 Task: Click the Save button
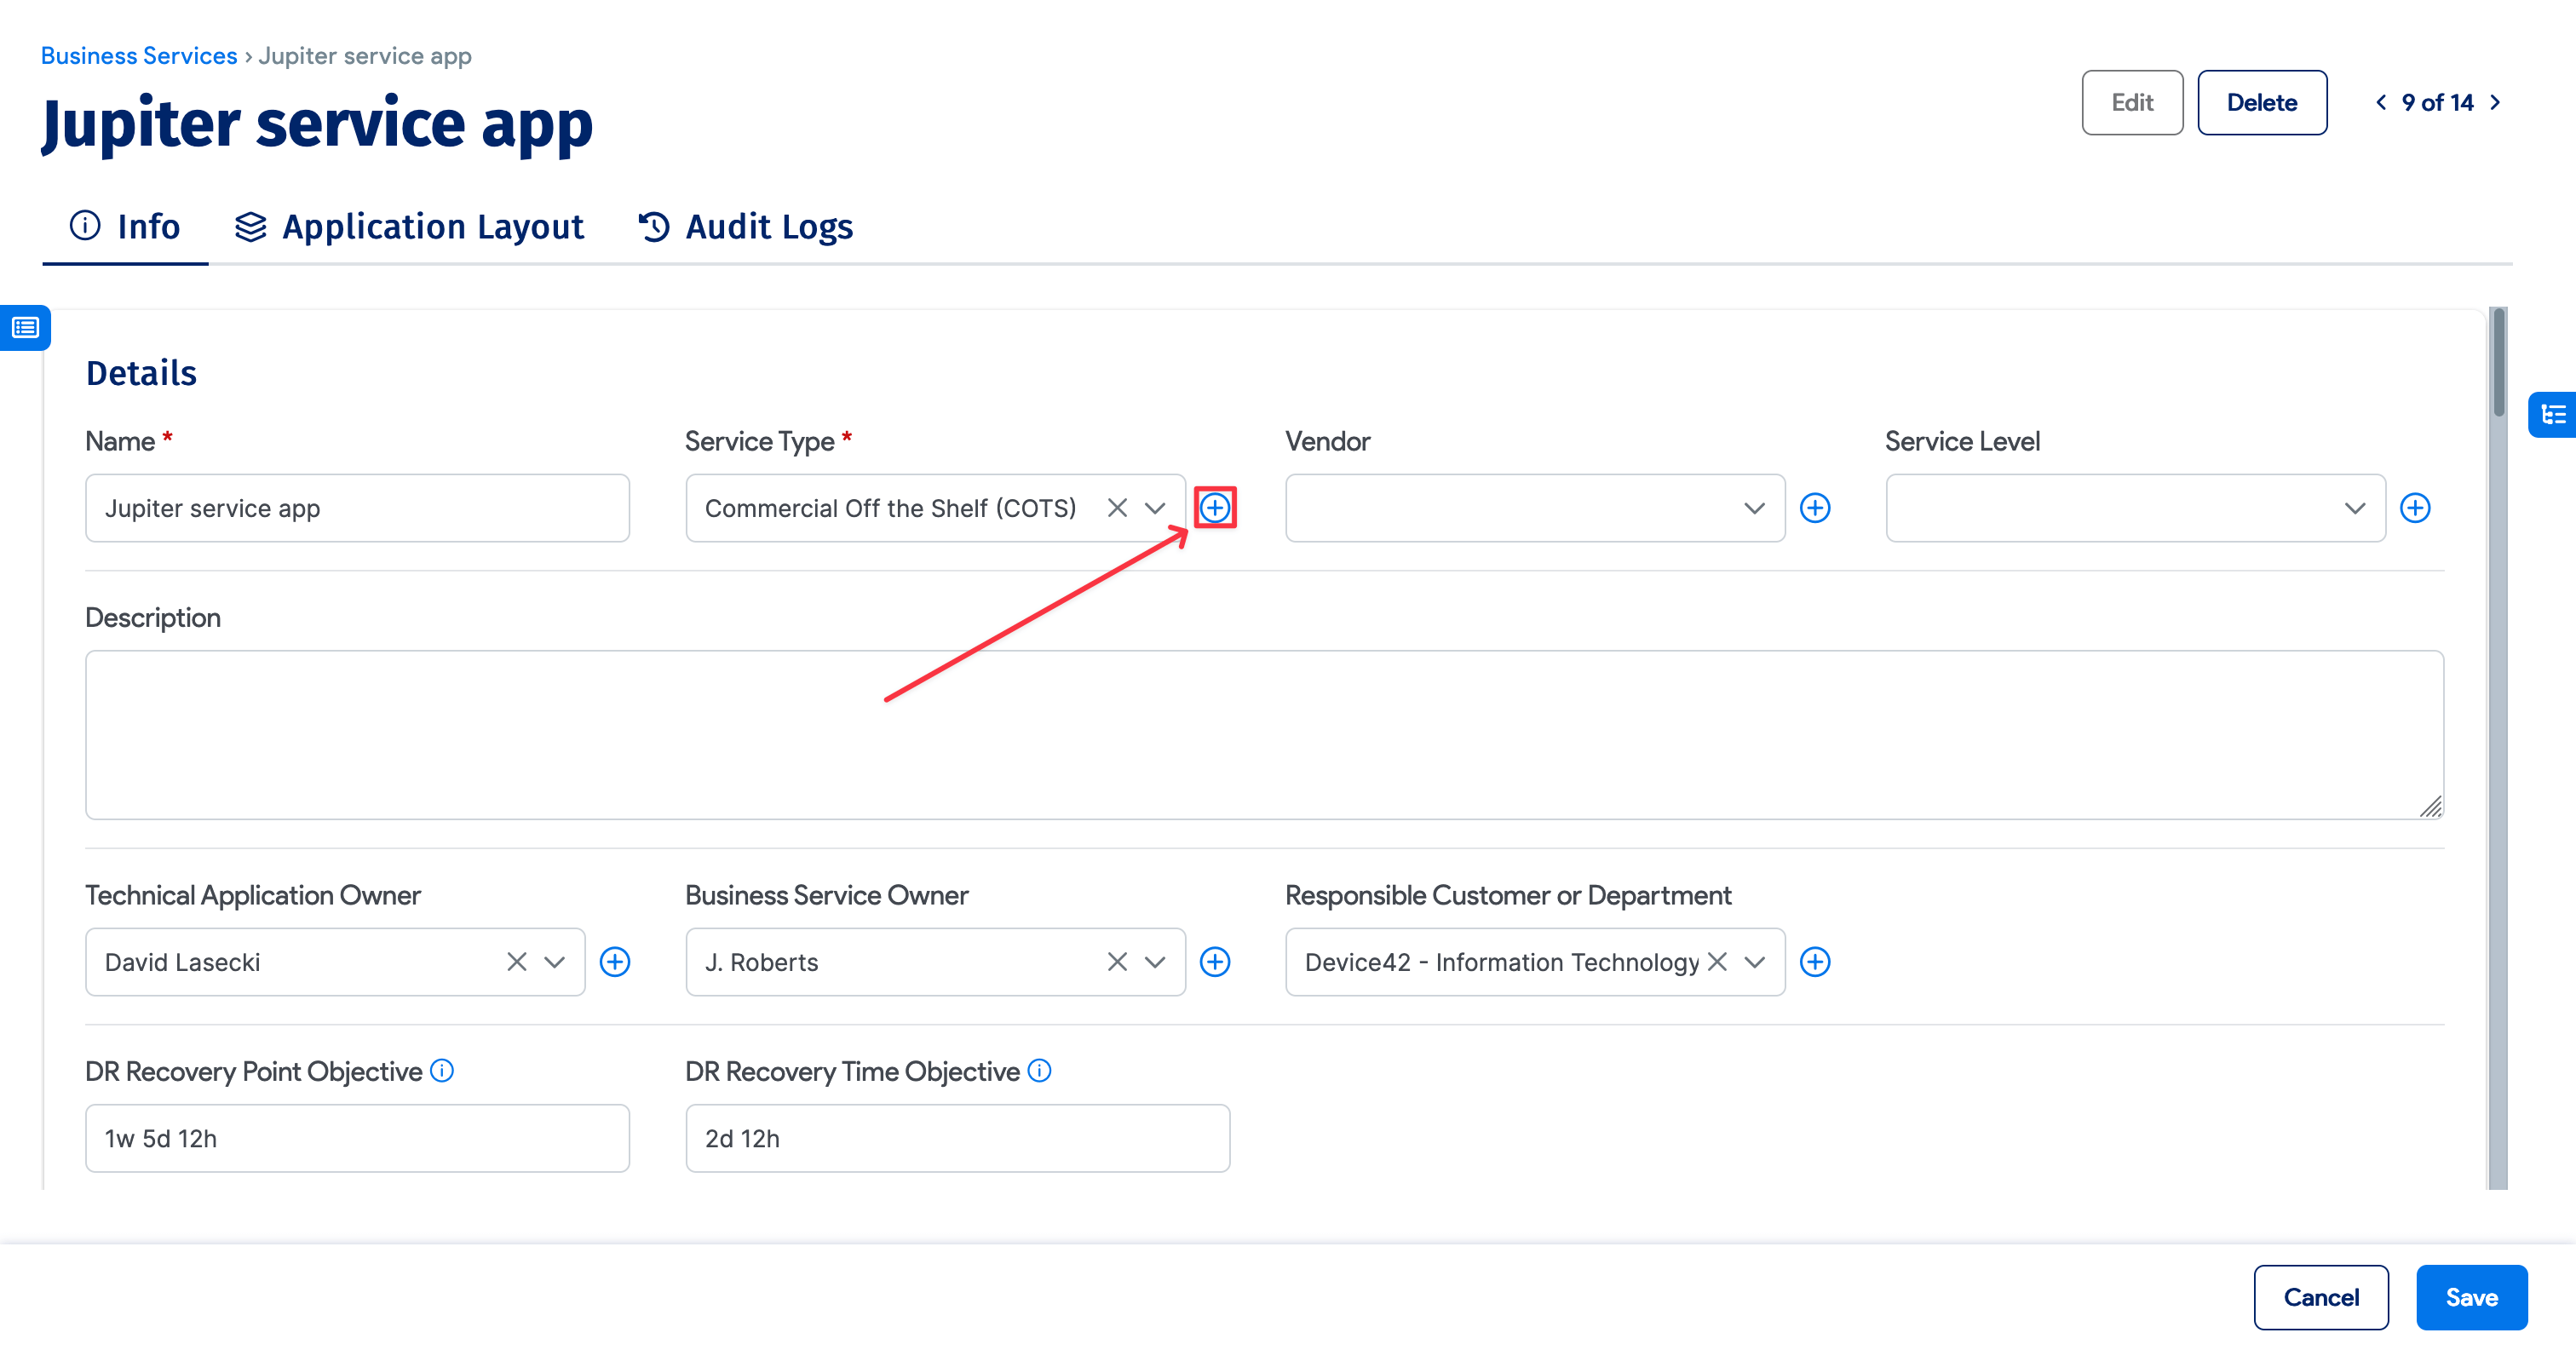(2471, 1297)
